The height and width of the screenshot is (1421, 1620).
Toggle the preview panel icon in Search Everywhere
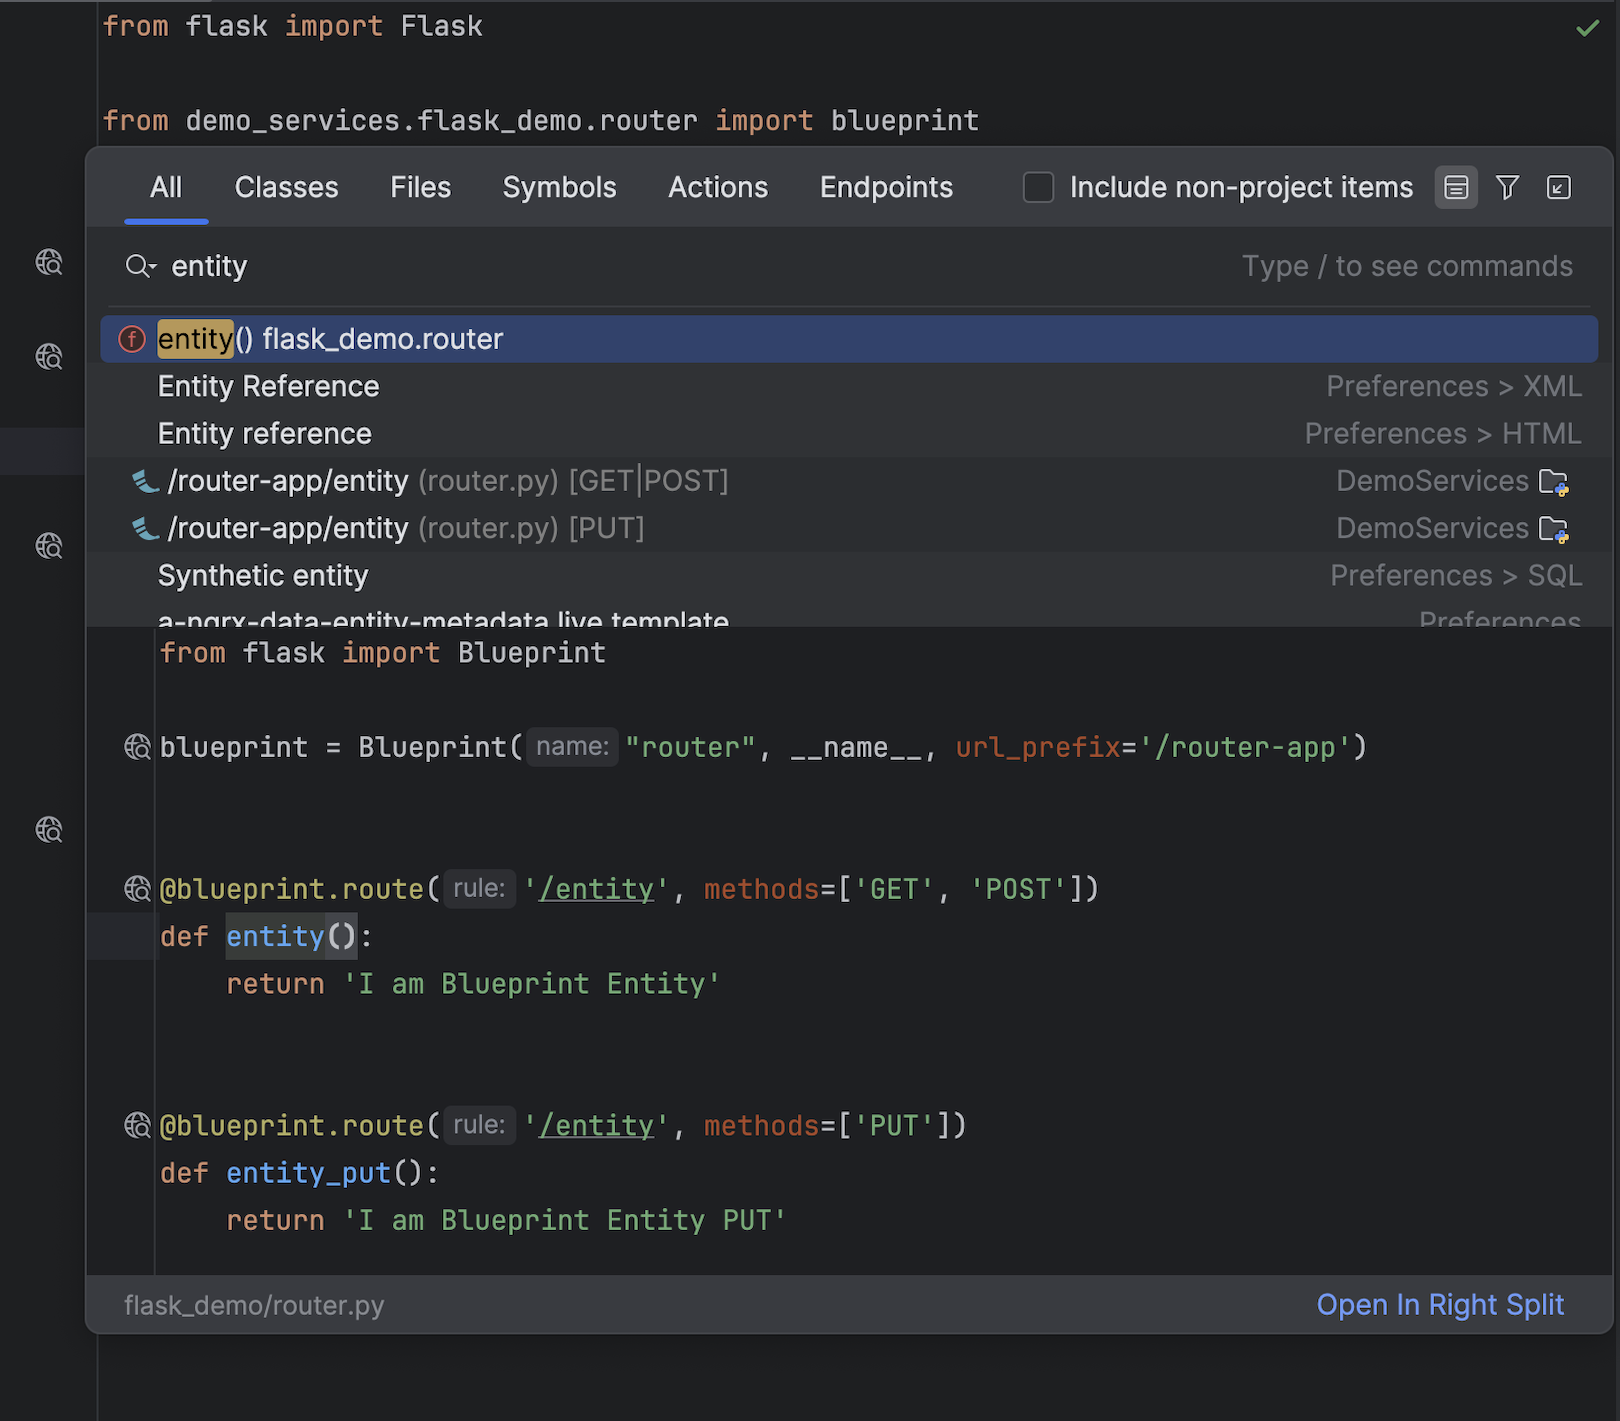1456,187
